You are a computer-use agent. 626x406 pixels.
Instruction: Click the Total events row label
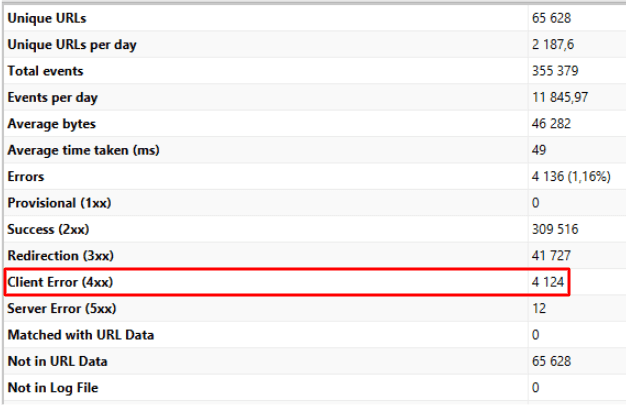click(x=46, y=71)
